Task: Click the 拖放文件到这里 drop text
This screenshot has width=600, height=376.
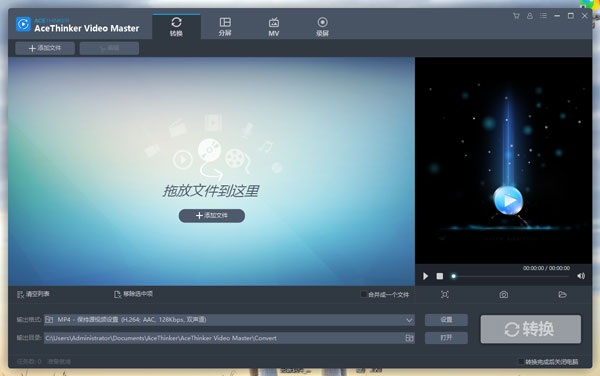Action: pos(211,191)
